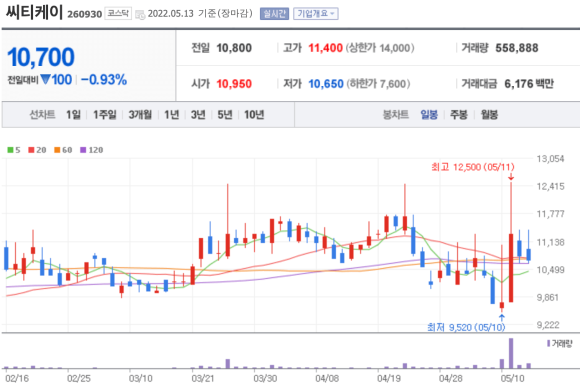Switch to the 주봉 candlestick chart
This screenshot has width=580, height=390.
(x=459, y=115)
